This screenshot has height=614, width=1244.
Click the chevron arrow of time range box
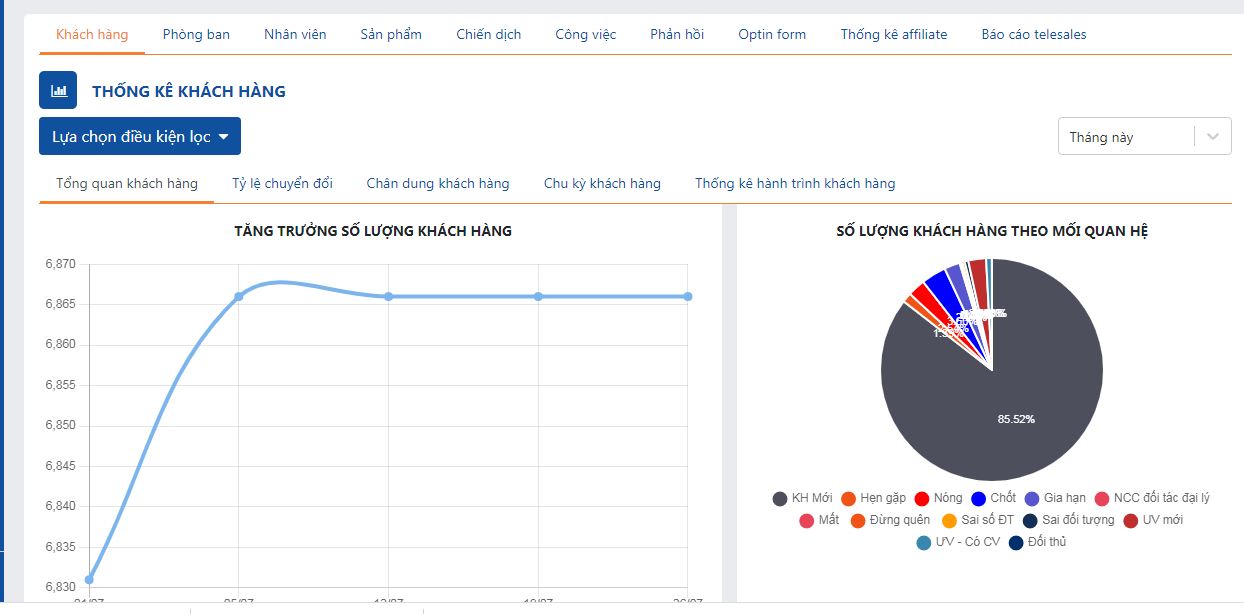point(1213,137)
